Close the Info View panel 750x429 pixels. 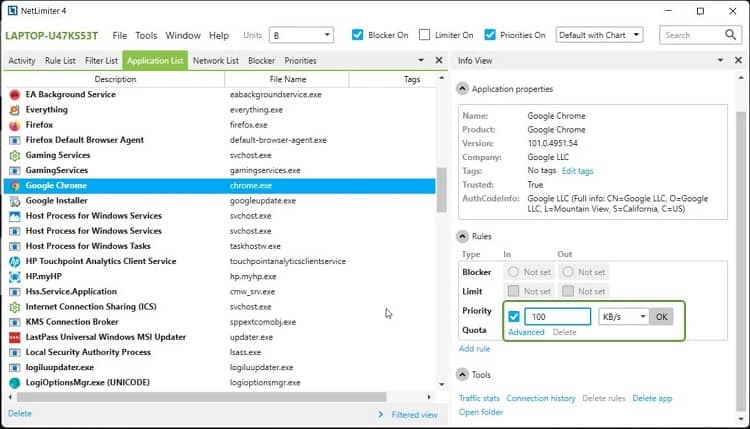[738, 60]
